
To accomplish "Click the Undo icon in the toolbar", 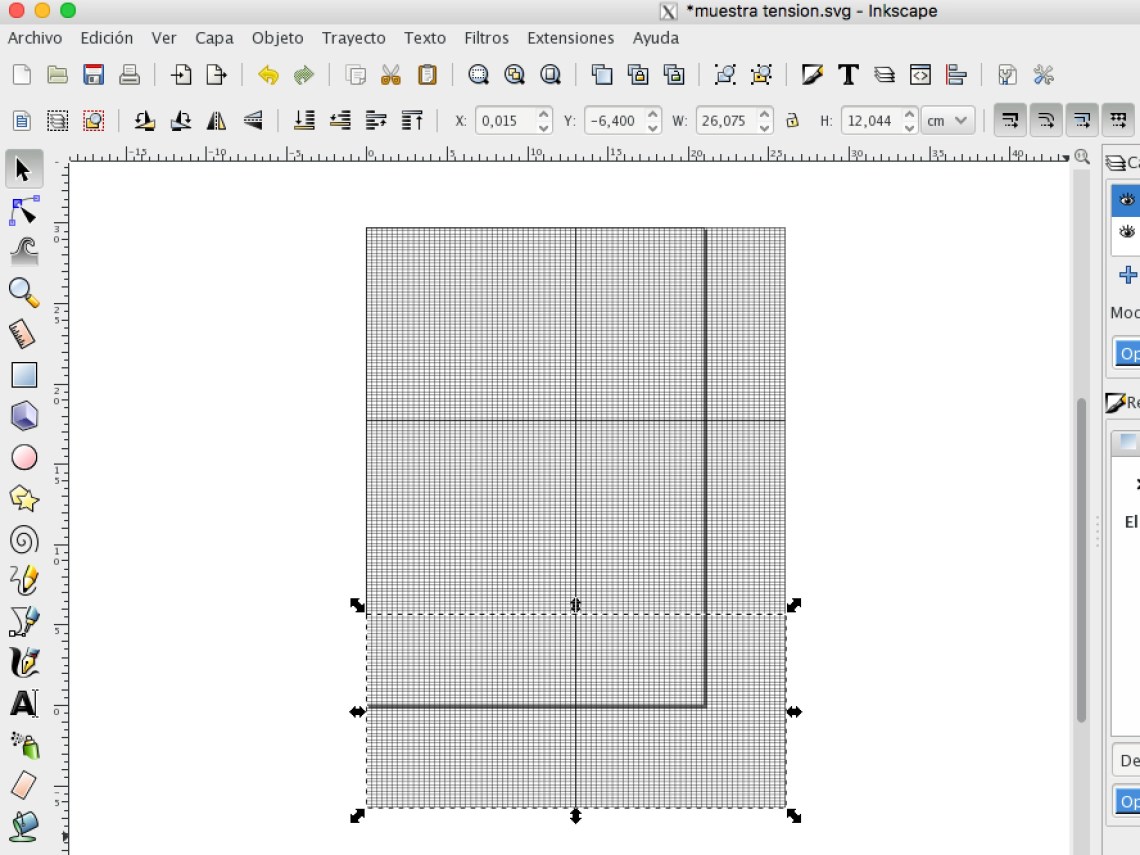I will [267, 74].
